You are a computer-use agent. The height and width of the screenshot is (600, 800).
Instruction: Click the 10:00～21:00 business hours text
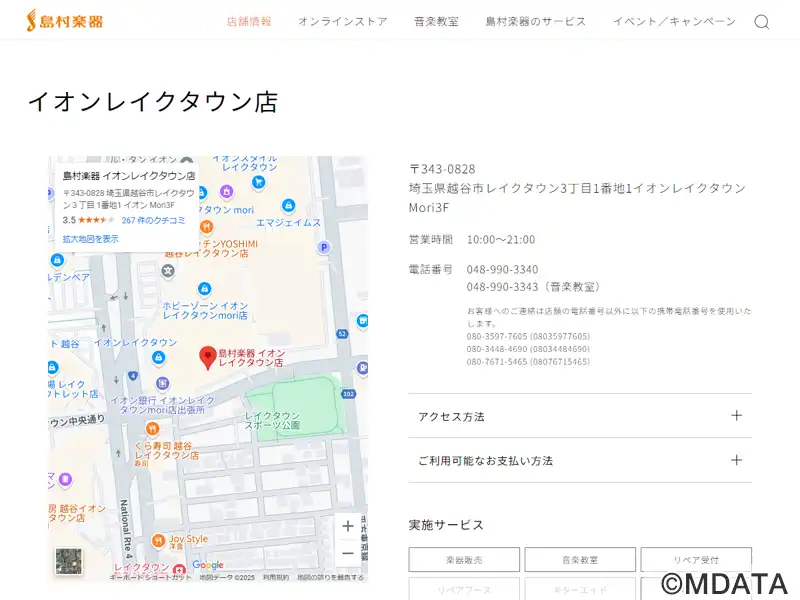tap(501, 239)
